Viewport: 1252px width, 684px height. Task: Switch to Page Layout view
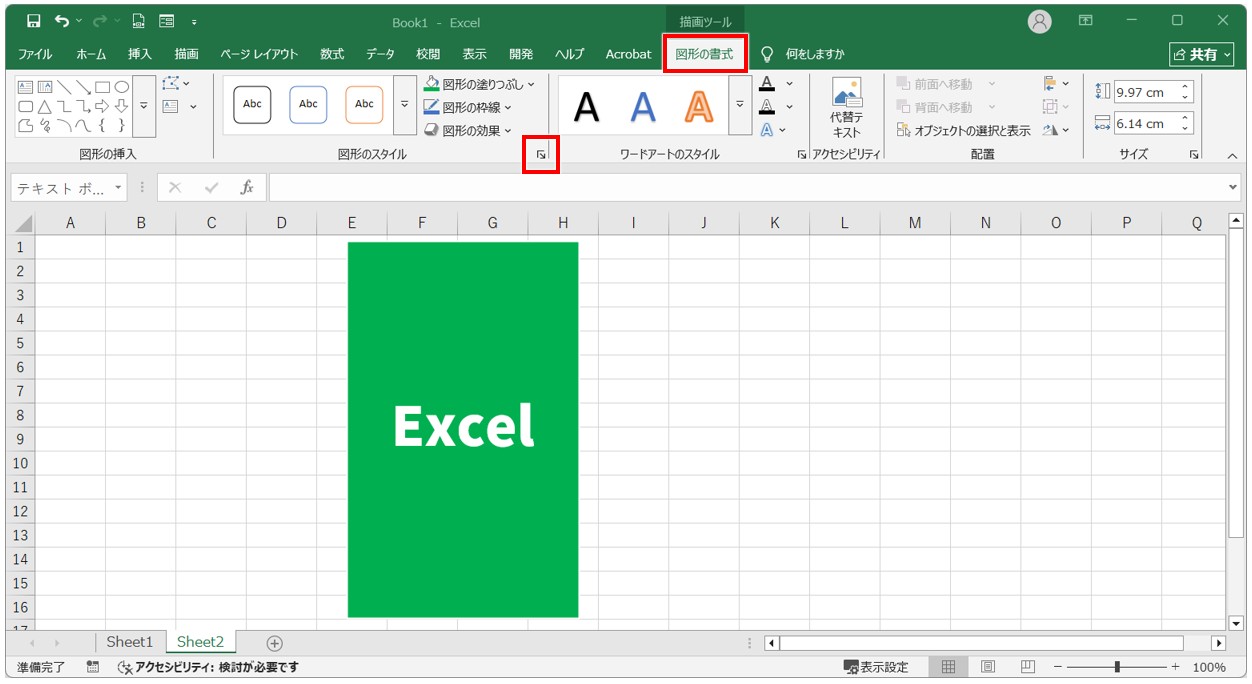click(988, 667)
